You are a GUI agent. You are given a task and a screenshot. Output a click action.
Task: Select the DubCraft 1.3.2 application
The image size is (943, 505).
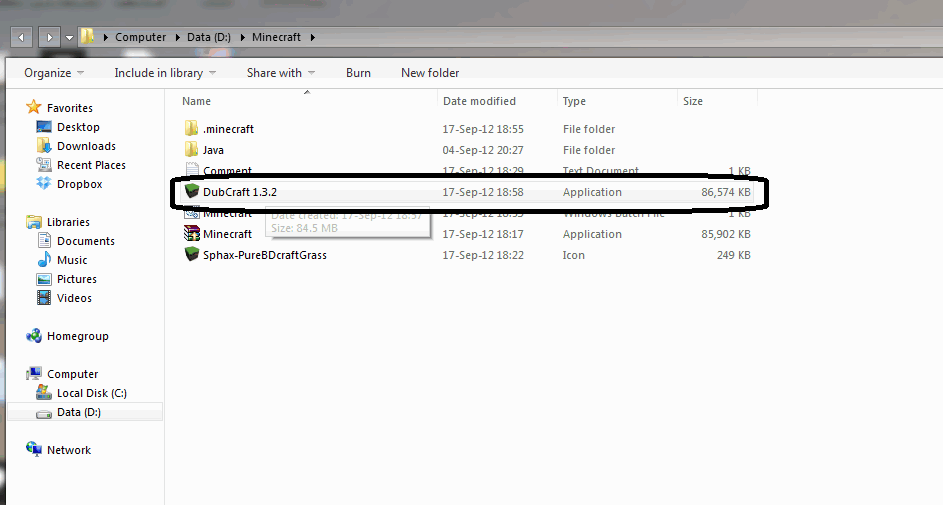pos(239,192)
